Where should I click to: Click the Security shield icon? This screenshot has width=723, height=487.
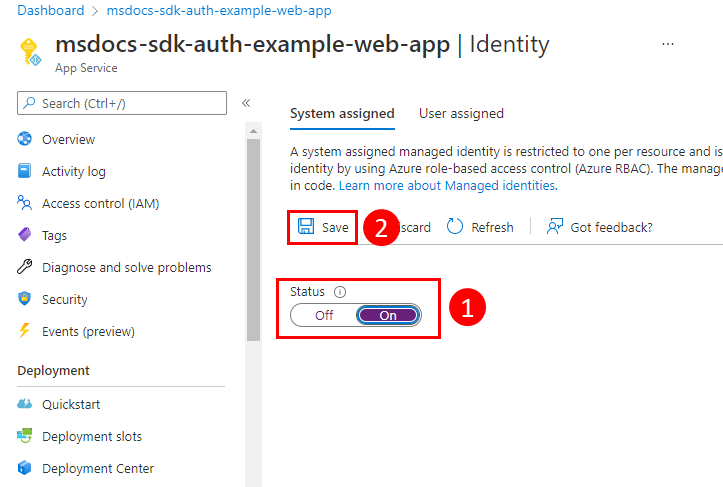(25, 299)
